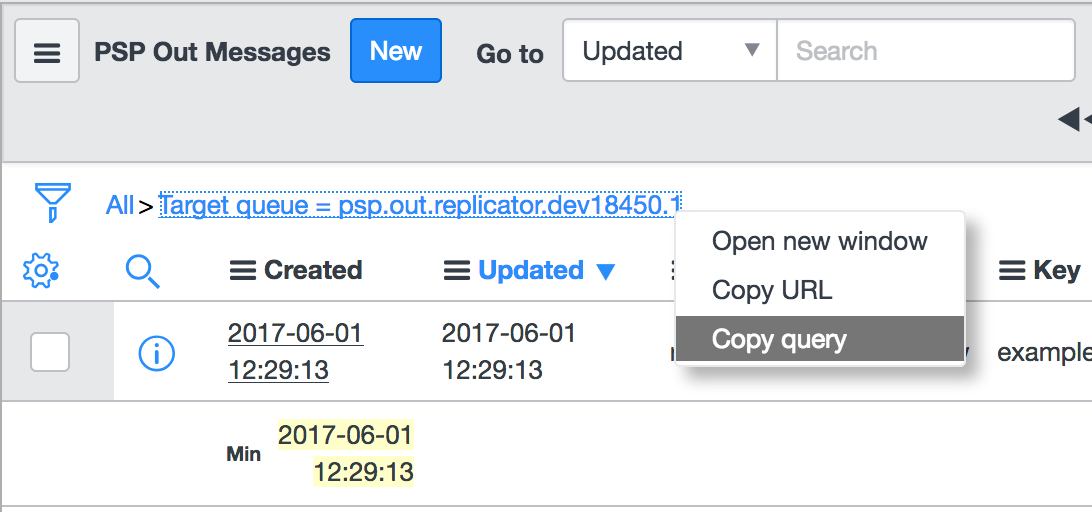
Task: Toggle Updated column sort arrow
Action: point(606,272)
